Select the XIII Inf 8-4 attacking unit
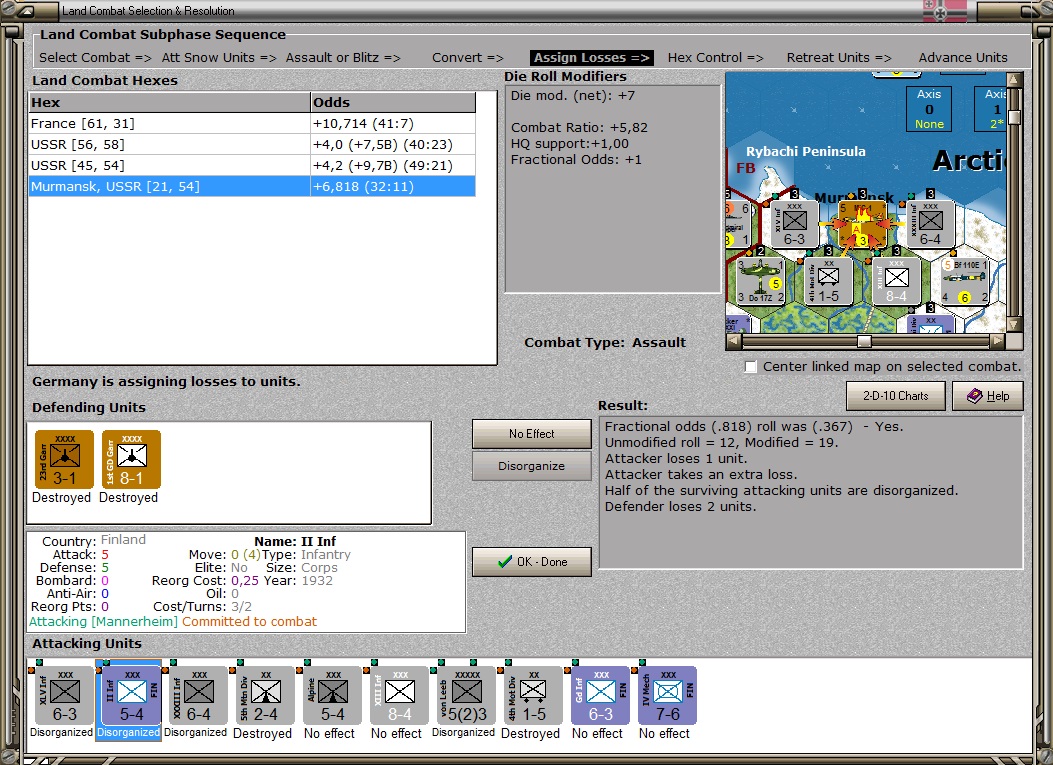This screenshot has height=765, width=1053. 399,695
